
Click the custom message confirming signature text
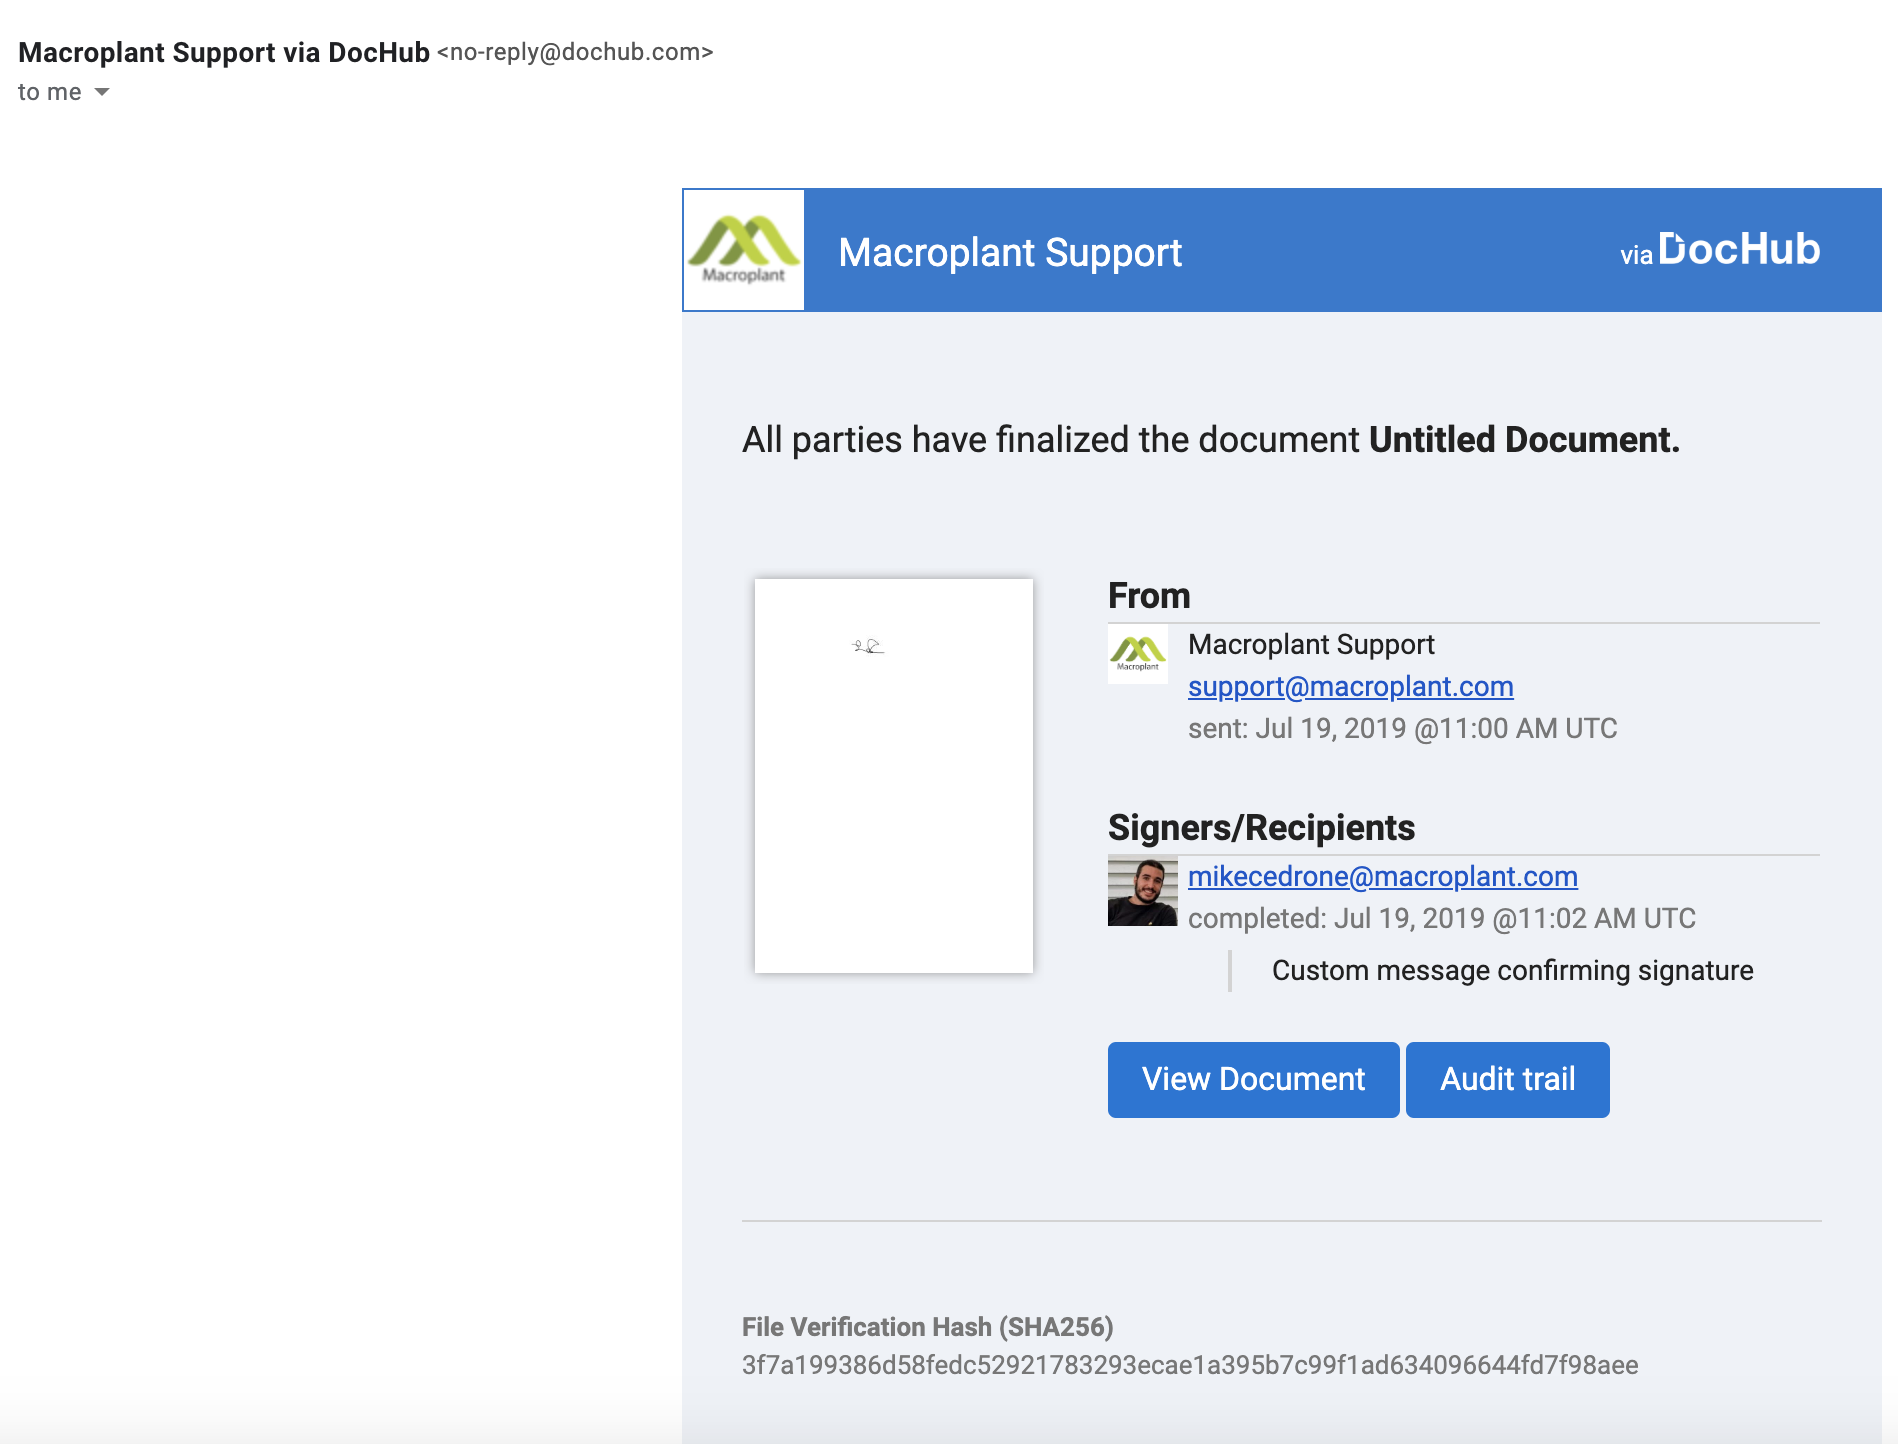coord(1512,970)
